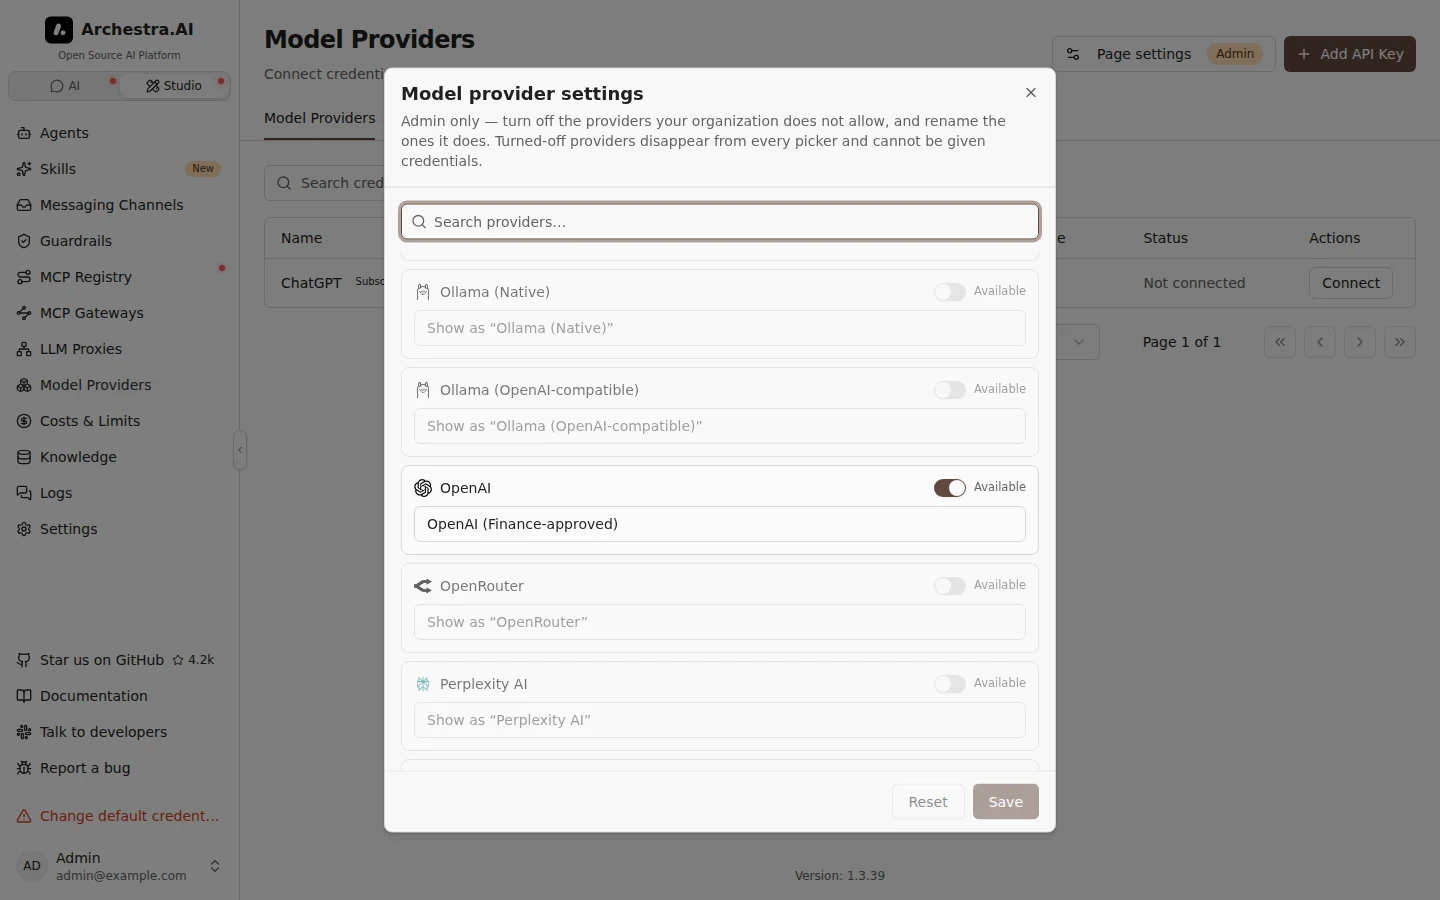Click the Logs sidebar icon

coord(24,493)
